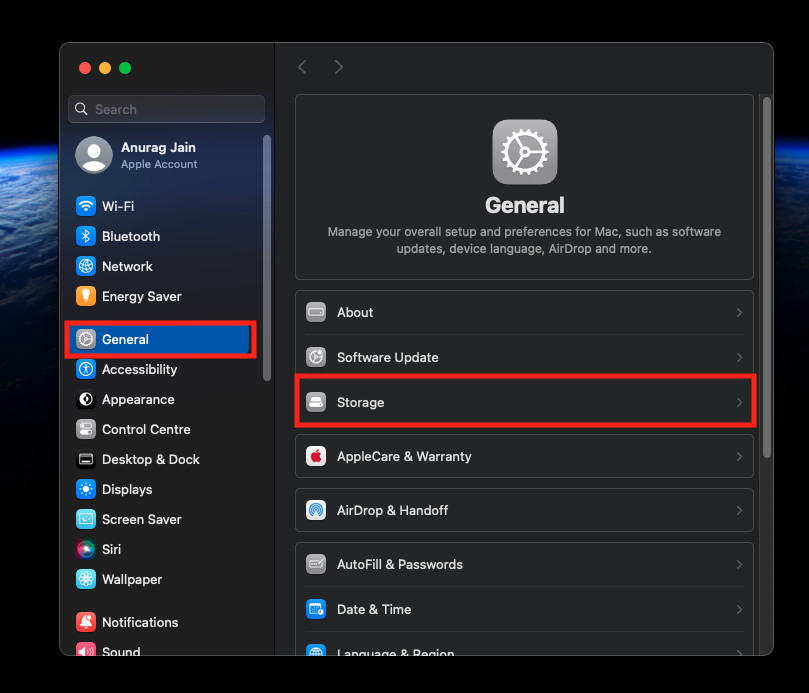Open Storage row chevron arrow
809x693 pixels.
point(739,402)
